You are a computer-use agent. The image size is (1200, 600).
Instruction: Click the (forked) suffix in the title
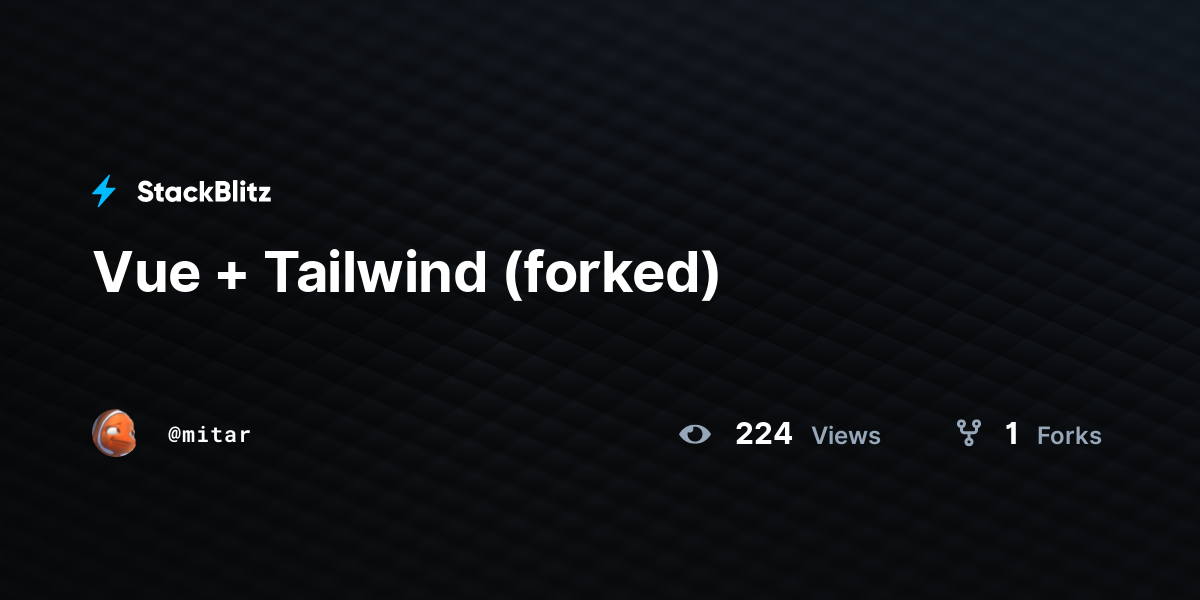(x=612, y=273)
